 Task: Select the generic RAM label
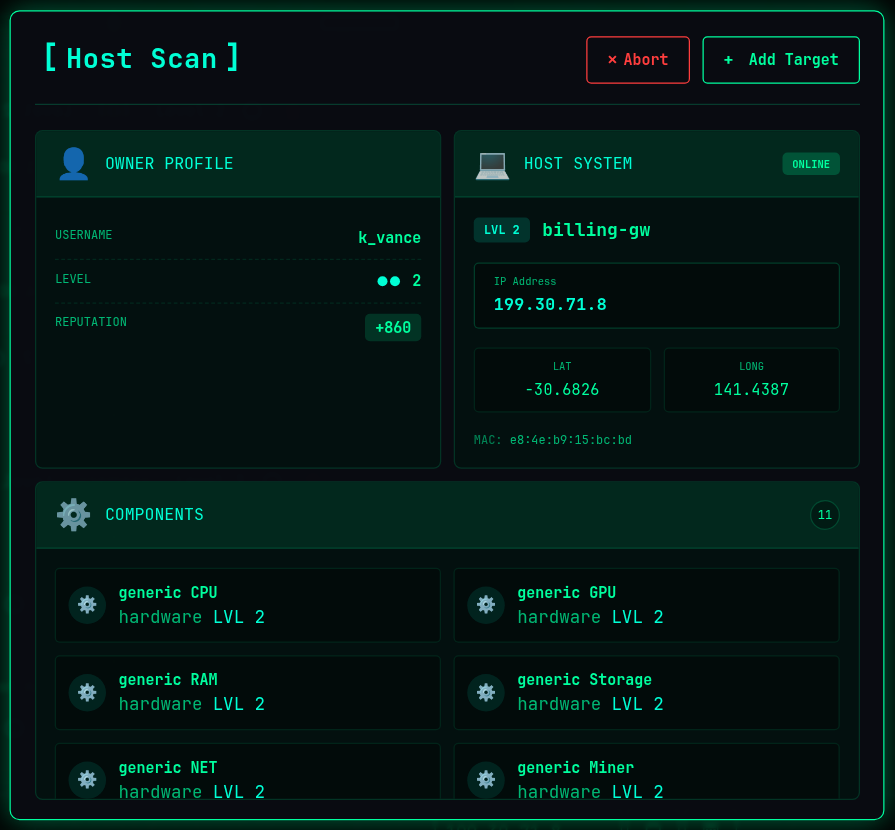(x=168, y=680)
